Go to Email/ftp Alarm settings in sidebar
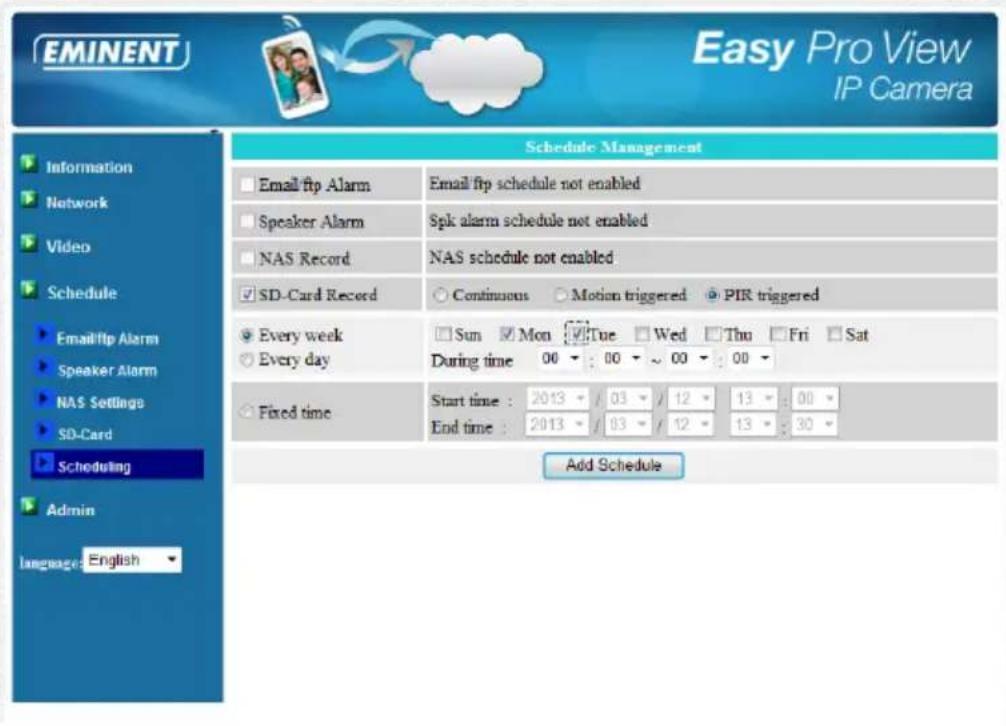The image size is (1006, 726). pyautogui.click(x=107, y=339)
